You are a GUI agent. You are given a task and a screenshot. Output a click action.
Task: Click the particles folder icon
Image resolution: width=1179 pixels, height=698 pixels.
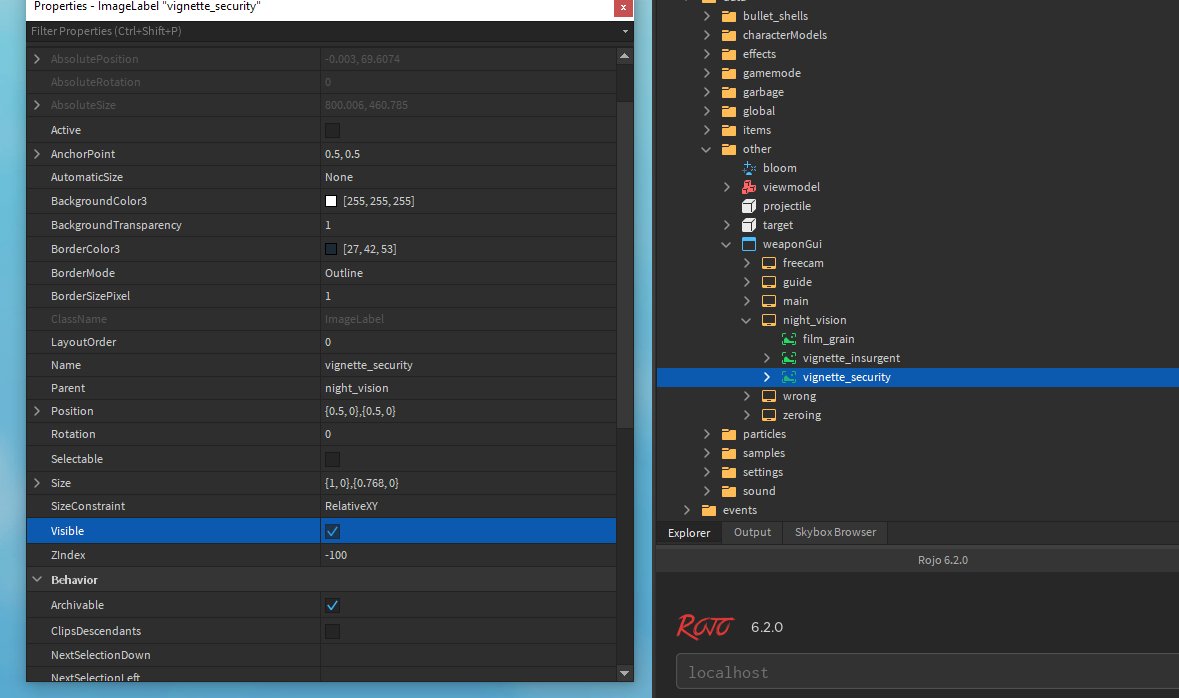click(x=729, y=434)
